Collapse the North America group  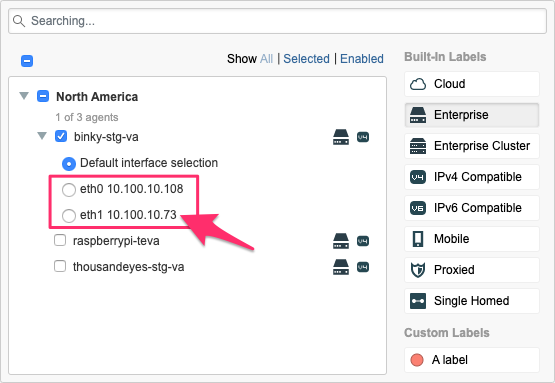tap(24, 96)
